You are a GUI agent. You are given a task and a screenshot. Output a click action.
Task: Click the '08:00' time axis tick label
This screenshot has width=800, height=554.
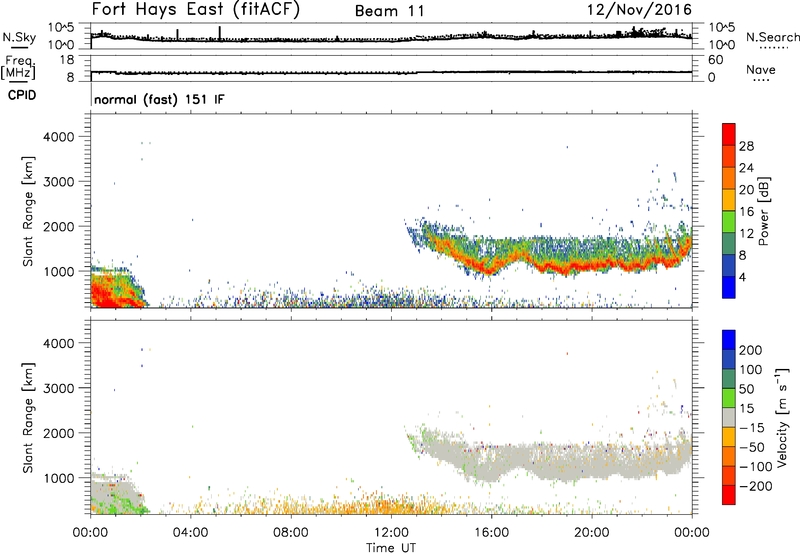pyautogui.click(x=291, y=533)
